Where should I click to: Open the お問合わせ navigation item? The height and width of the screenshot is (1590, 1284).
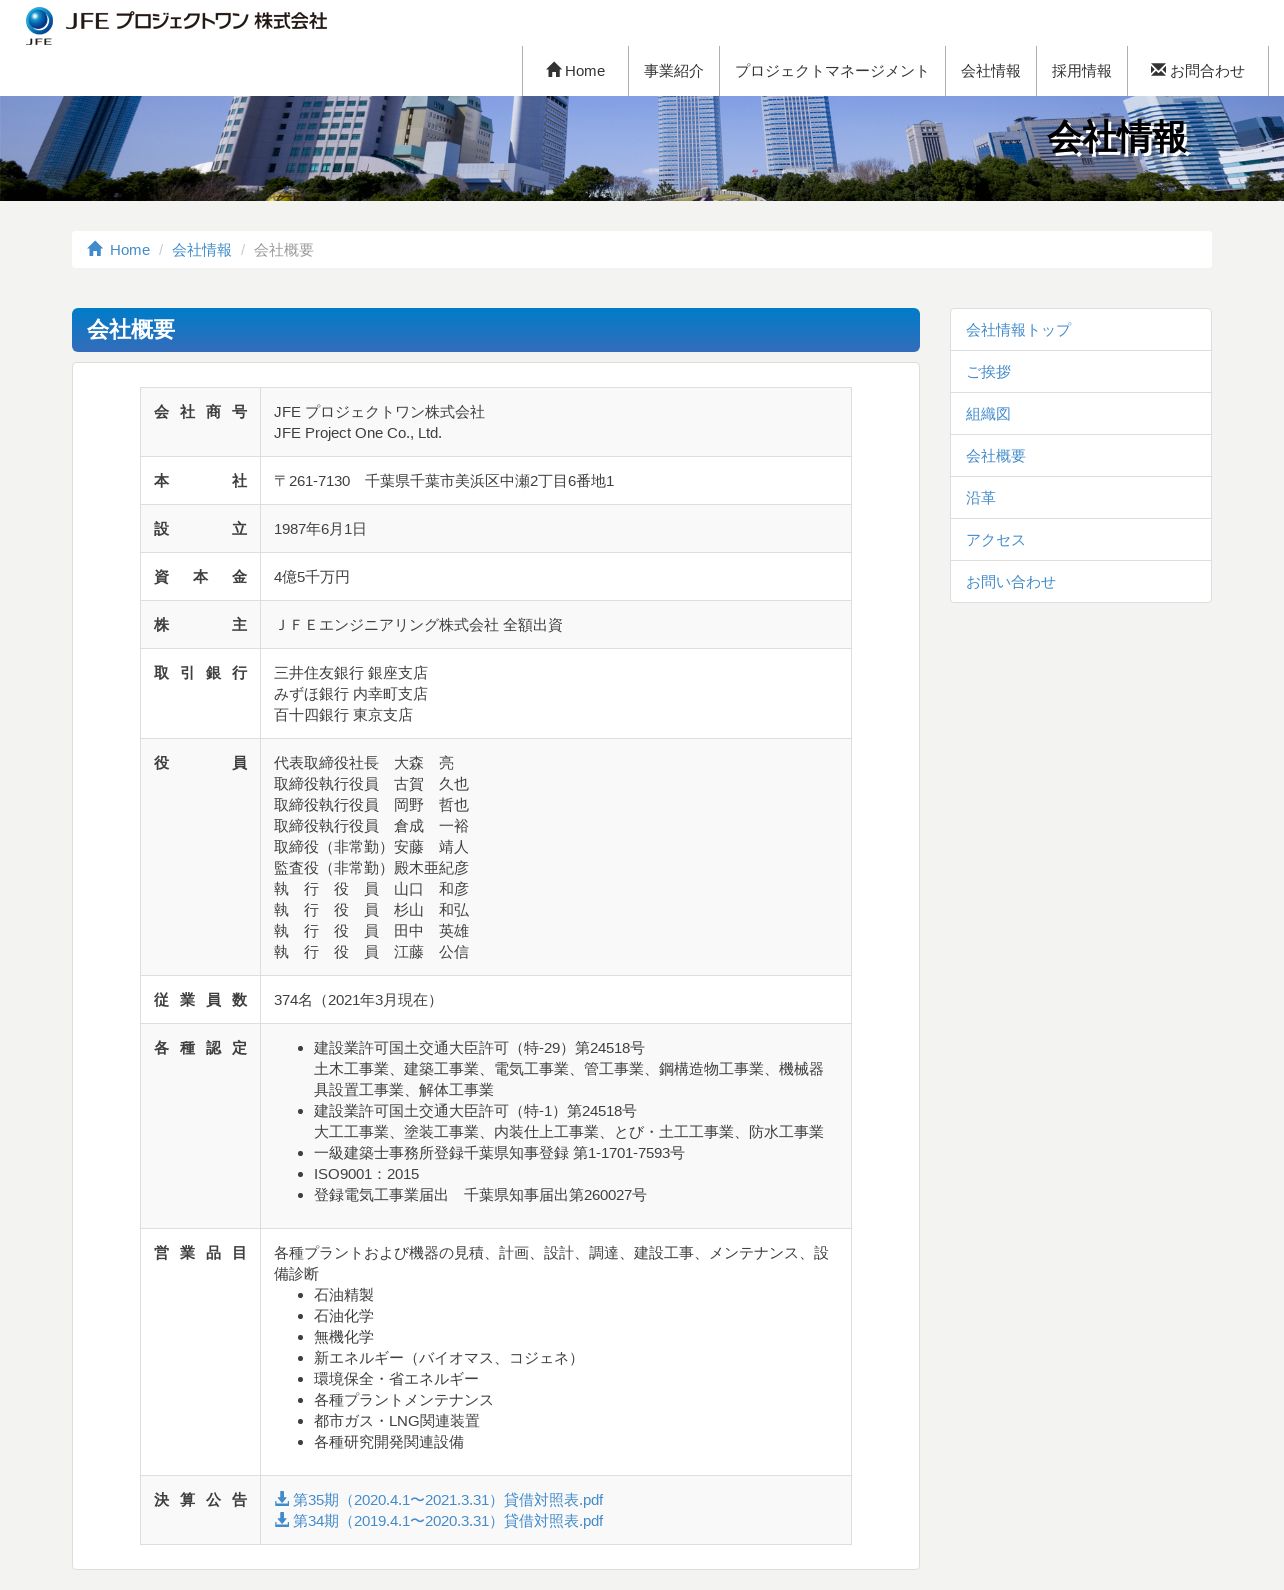pyautogui.click(x=1198, y=71)
